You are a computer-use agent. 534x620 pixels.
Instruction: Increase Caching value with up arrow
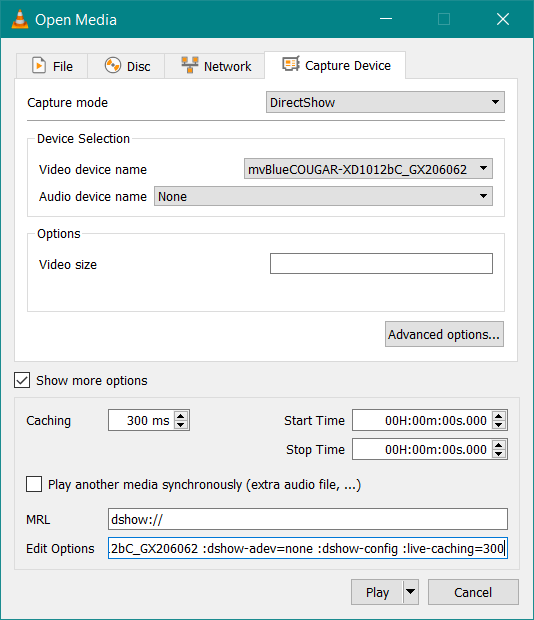coord(181,416)
